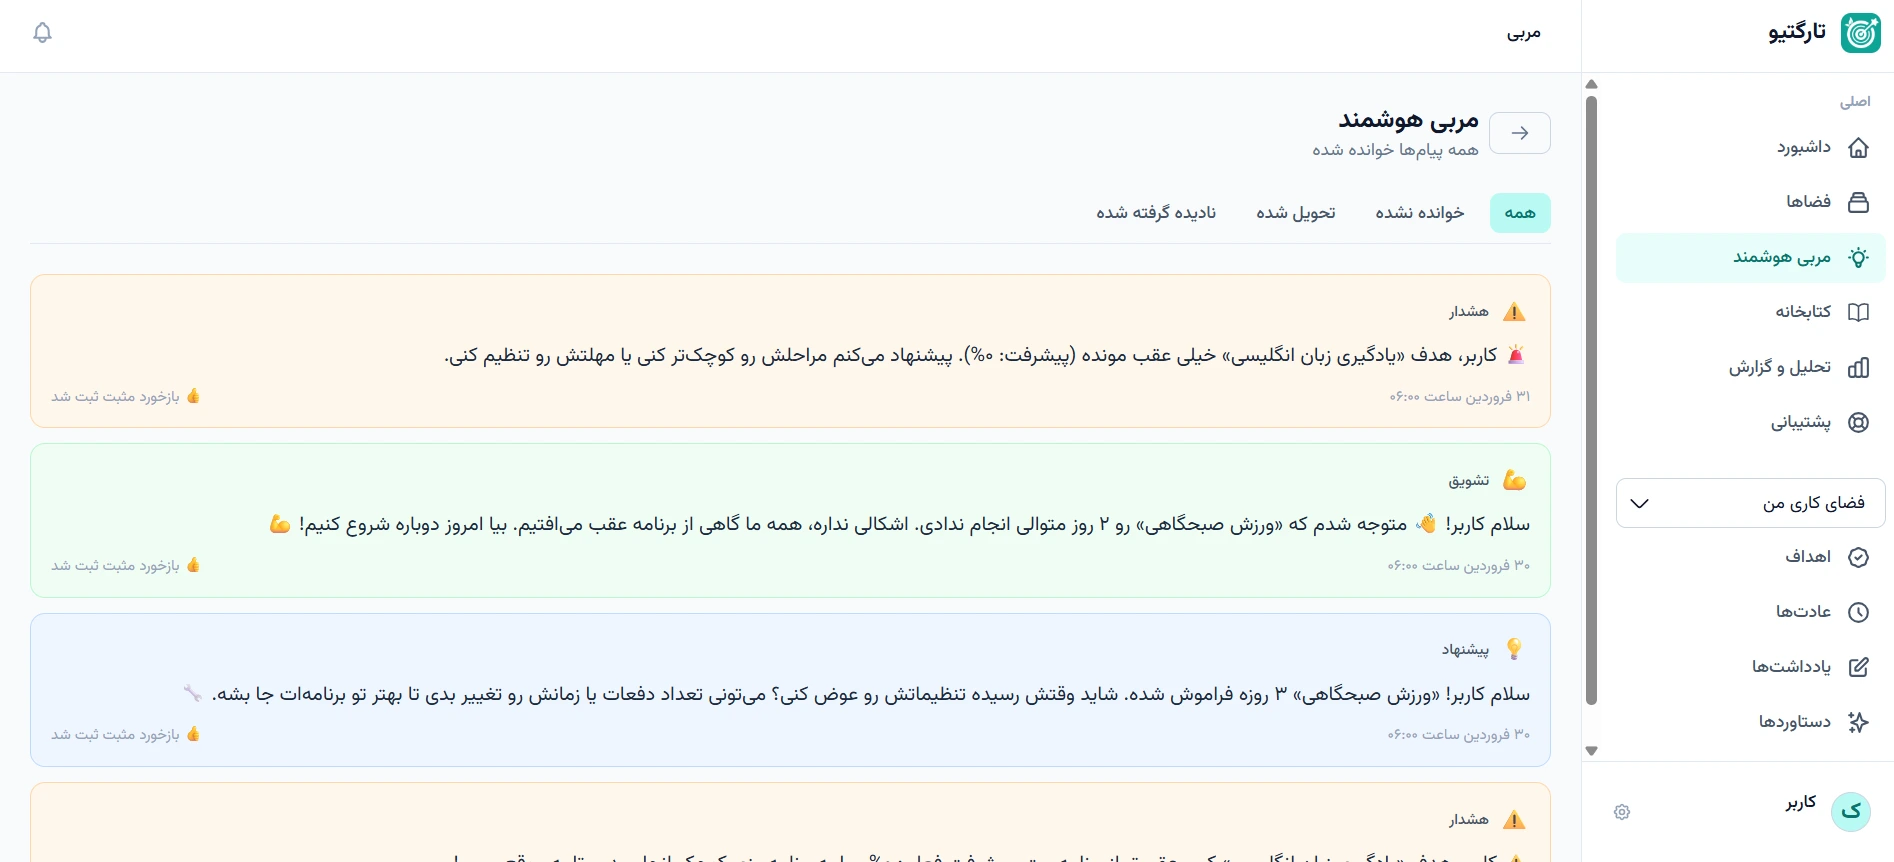
Task: Go to اهداف in the sidebar
Action: point(1750,557)
